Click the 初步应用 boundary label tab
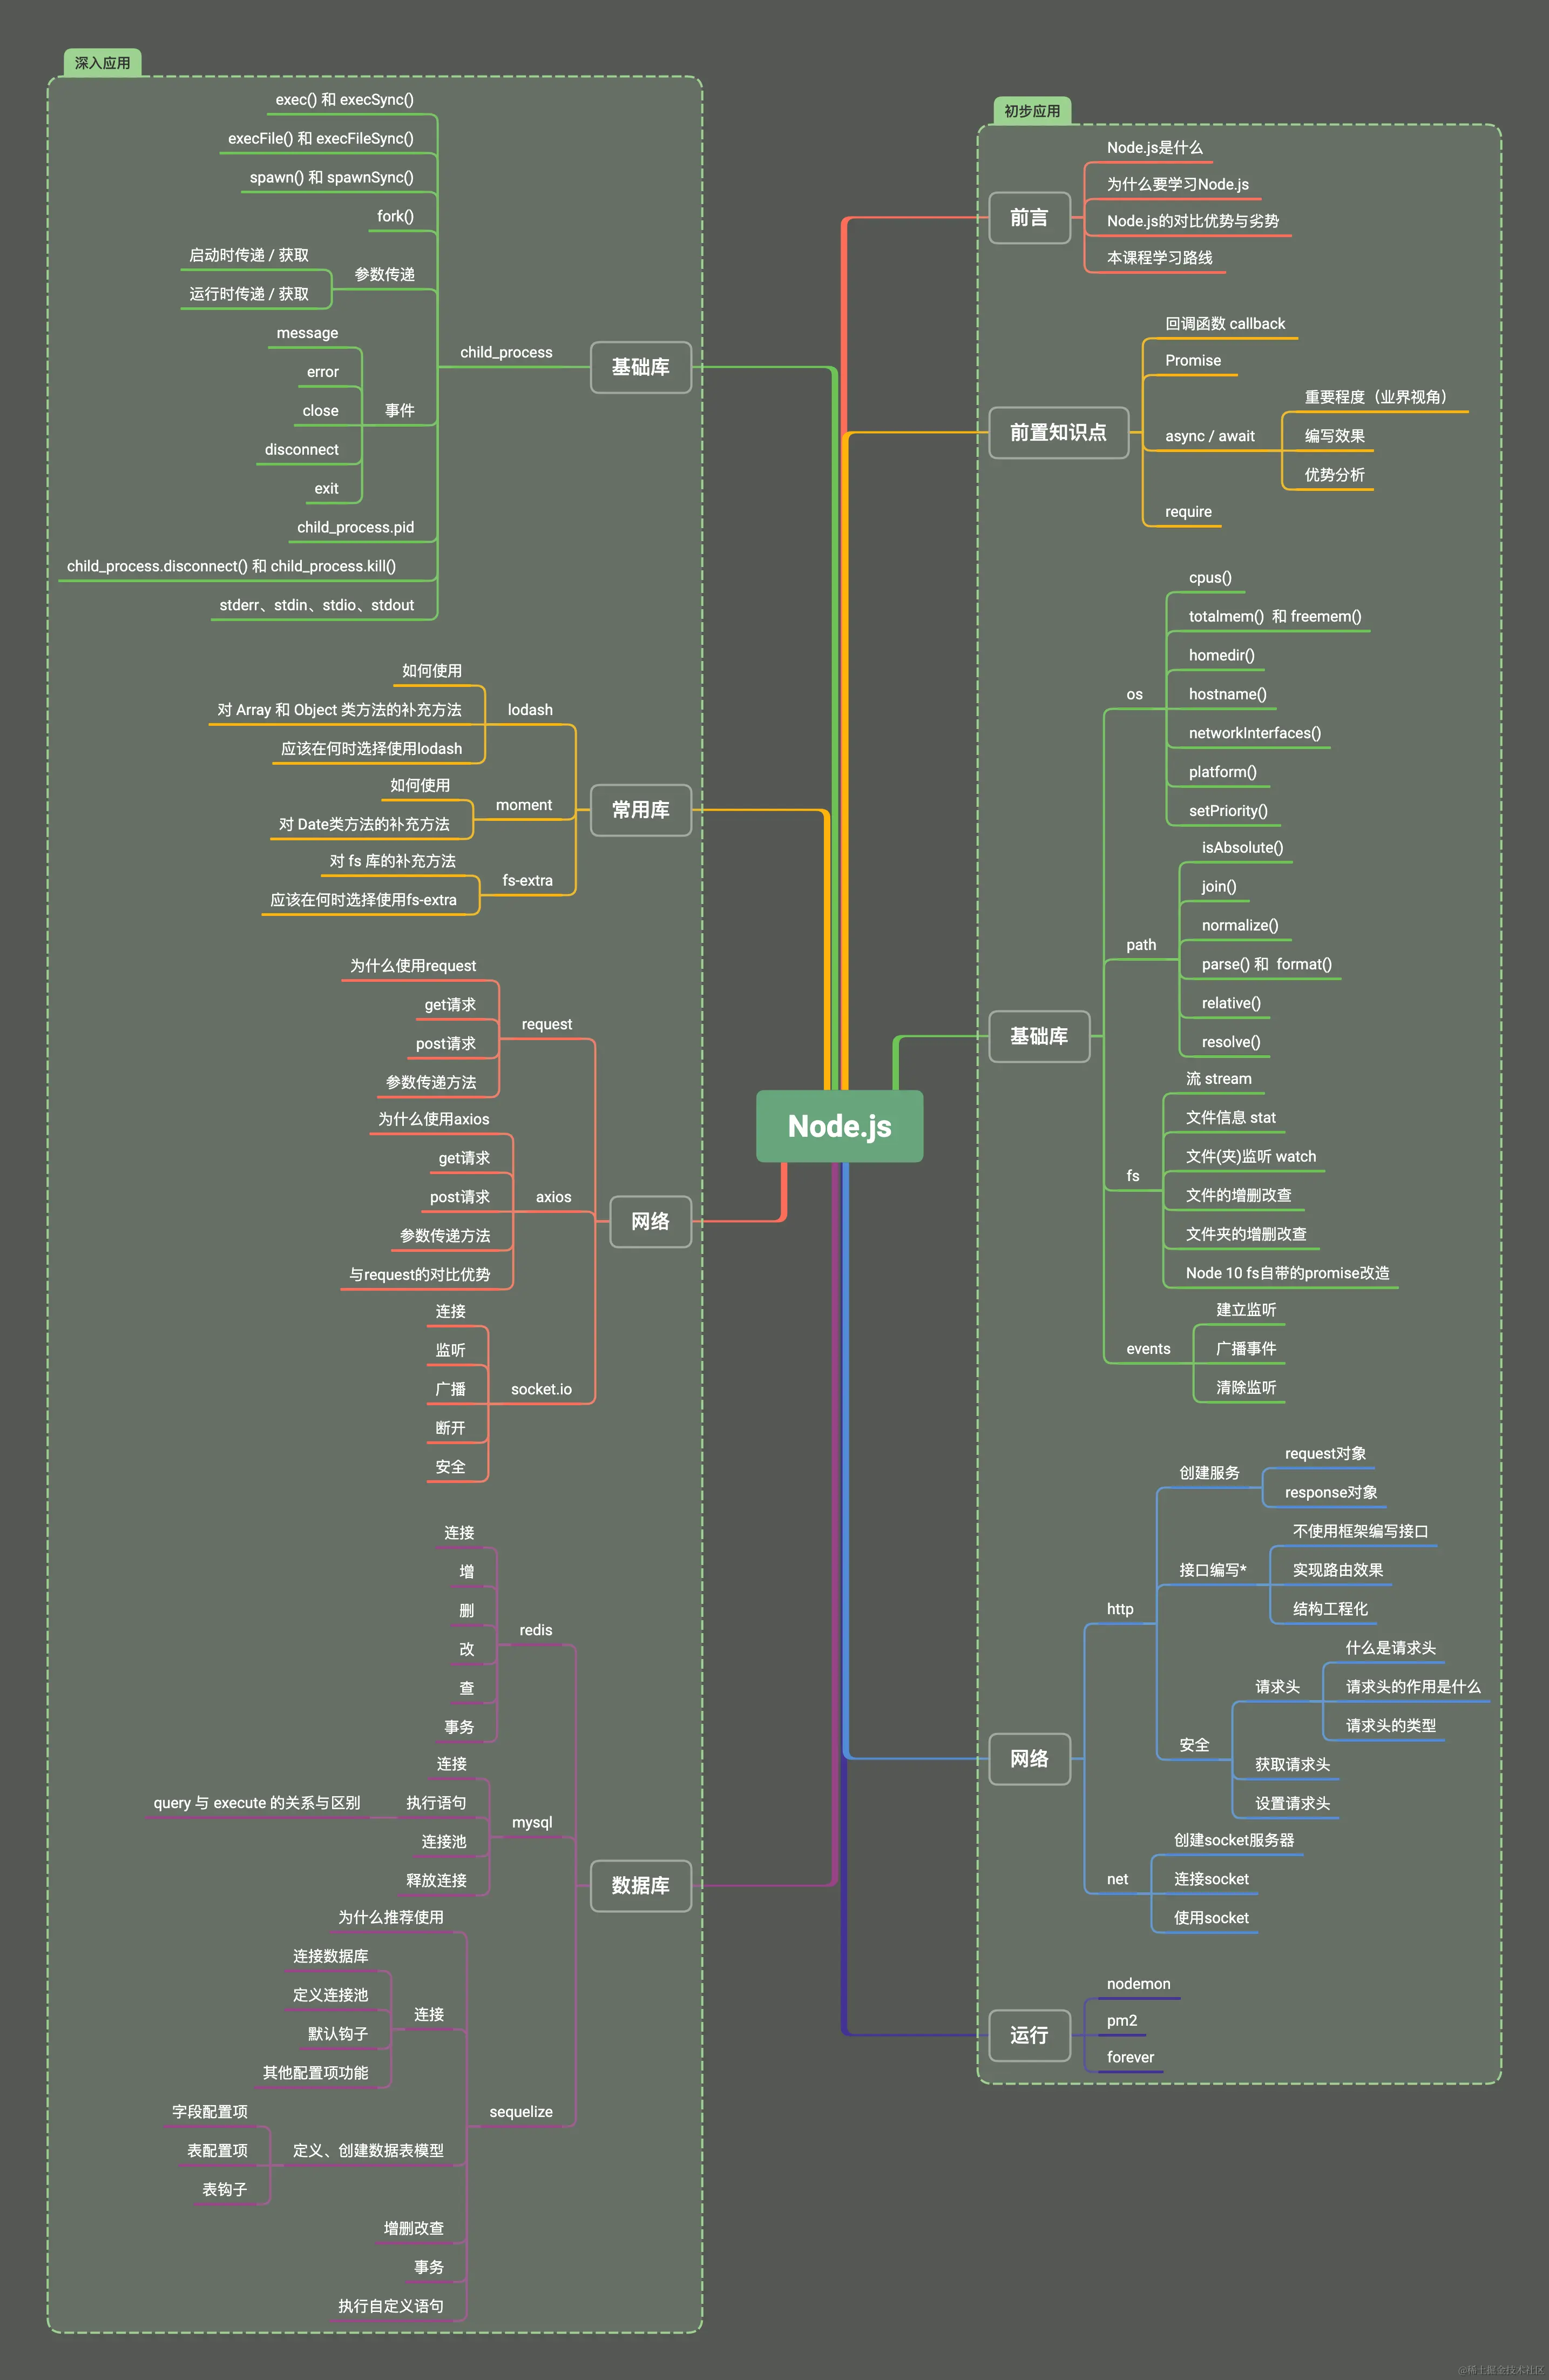The image size is (1549, 2380). point(1031,111)
